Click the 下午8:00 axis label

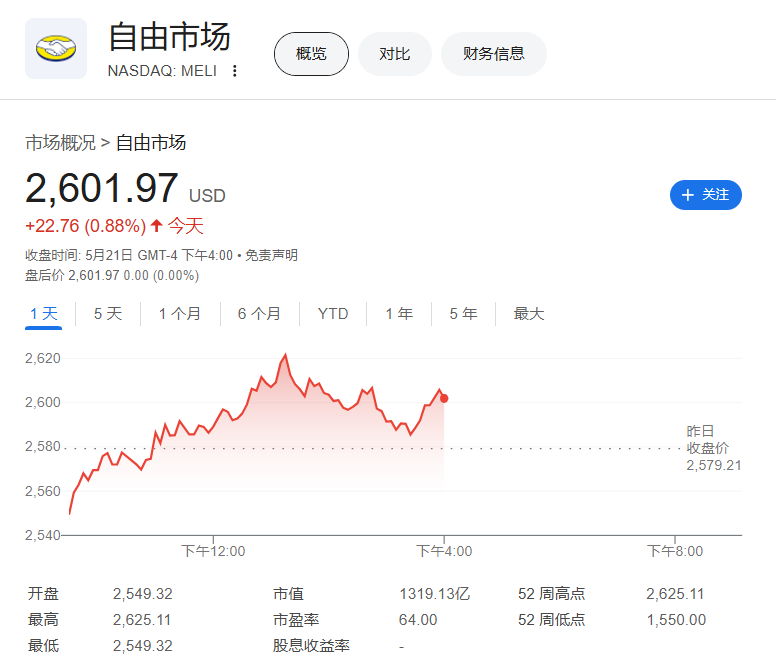click(x=675, y=551)
